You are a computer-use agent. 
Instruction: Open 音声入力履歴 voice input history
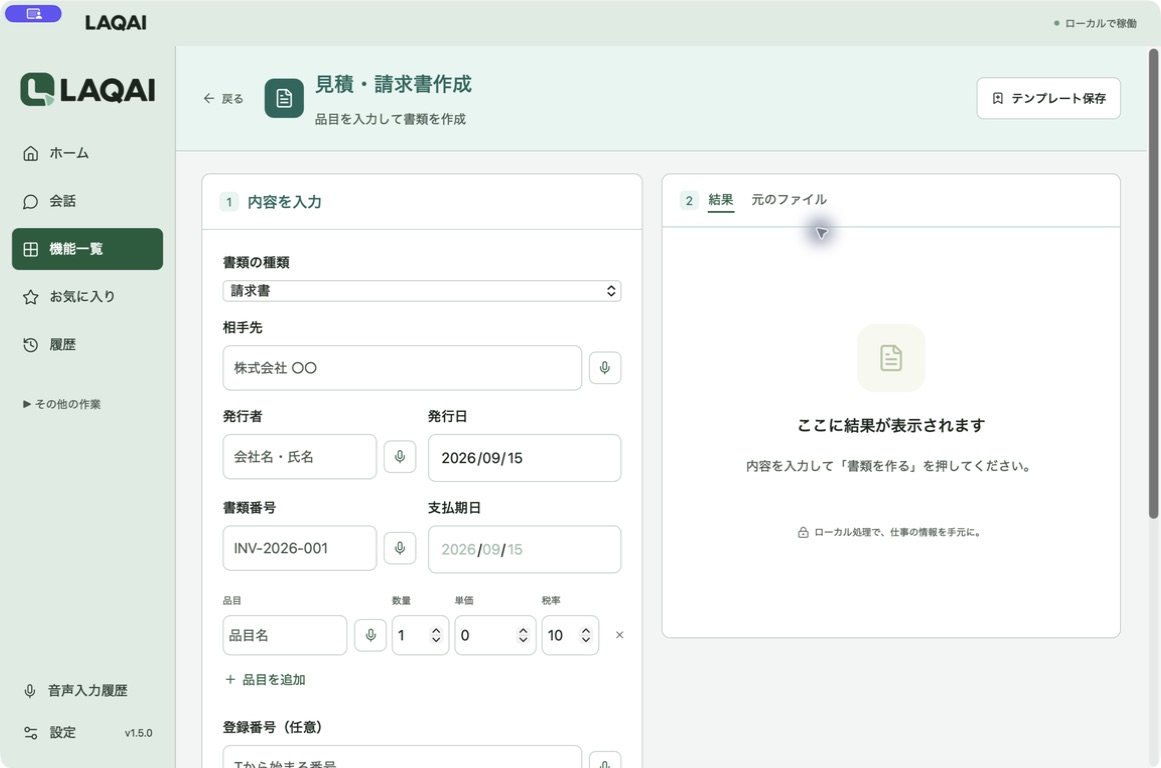pyautogui.click(x=76, y=690)
